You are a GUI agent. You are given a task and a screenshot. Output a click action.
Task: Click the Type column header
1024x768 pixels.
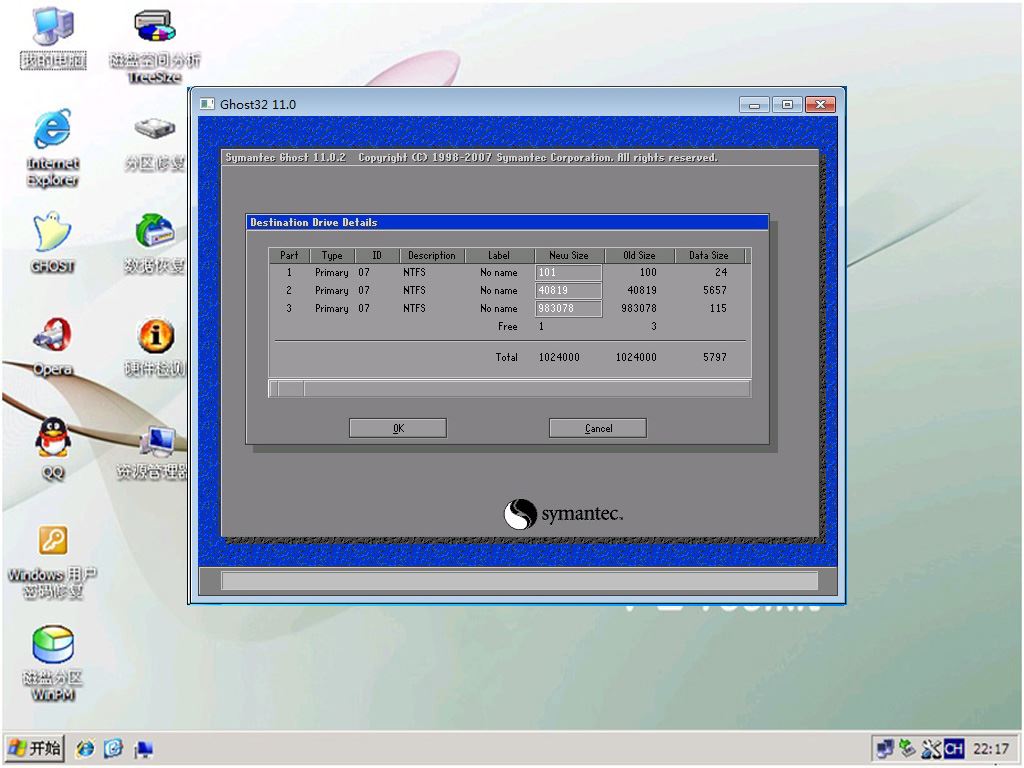click(x=332, y=255)
